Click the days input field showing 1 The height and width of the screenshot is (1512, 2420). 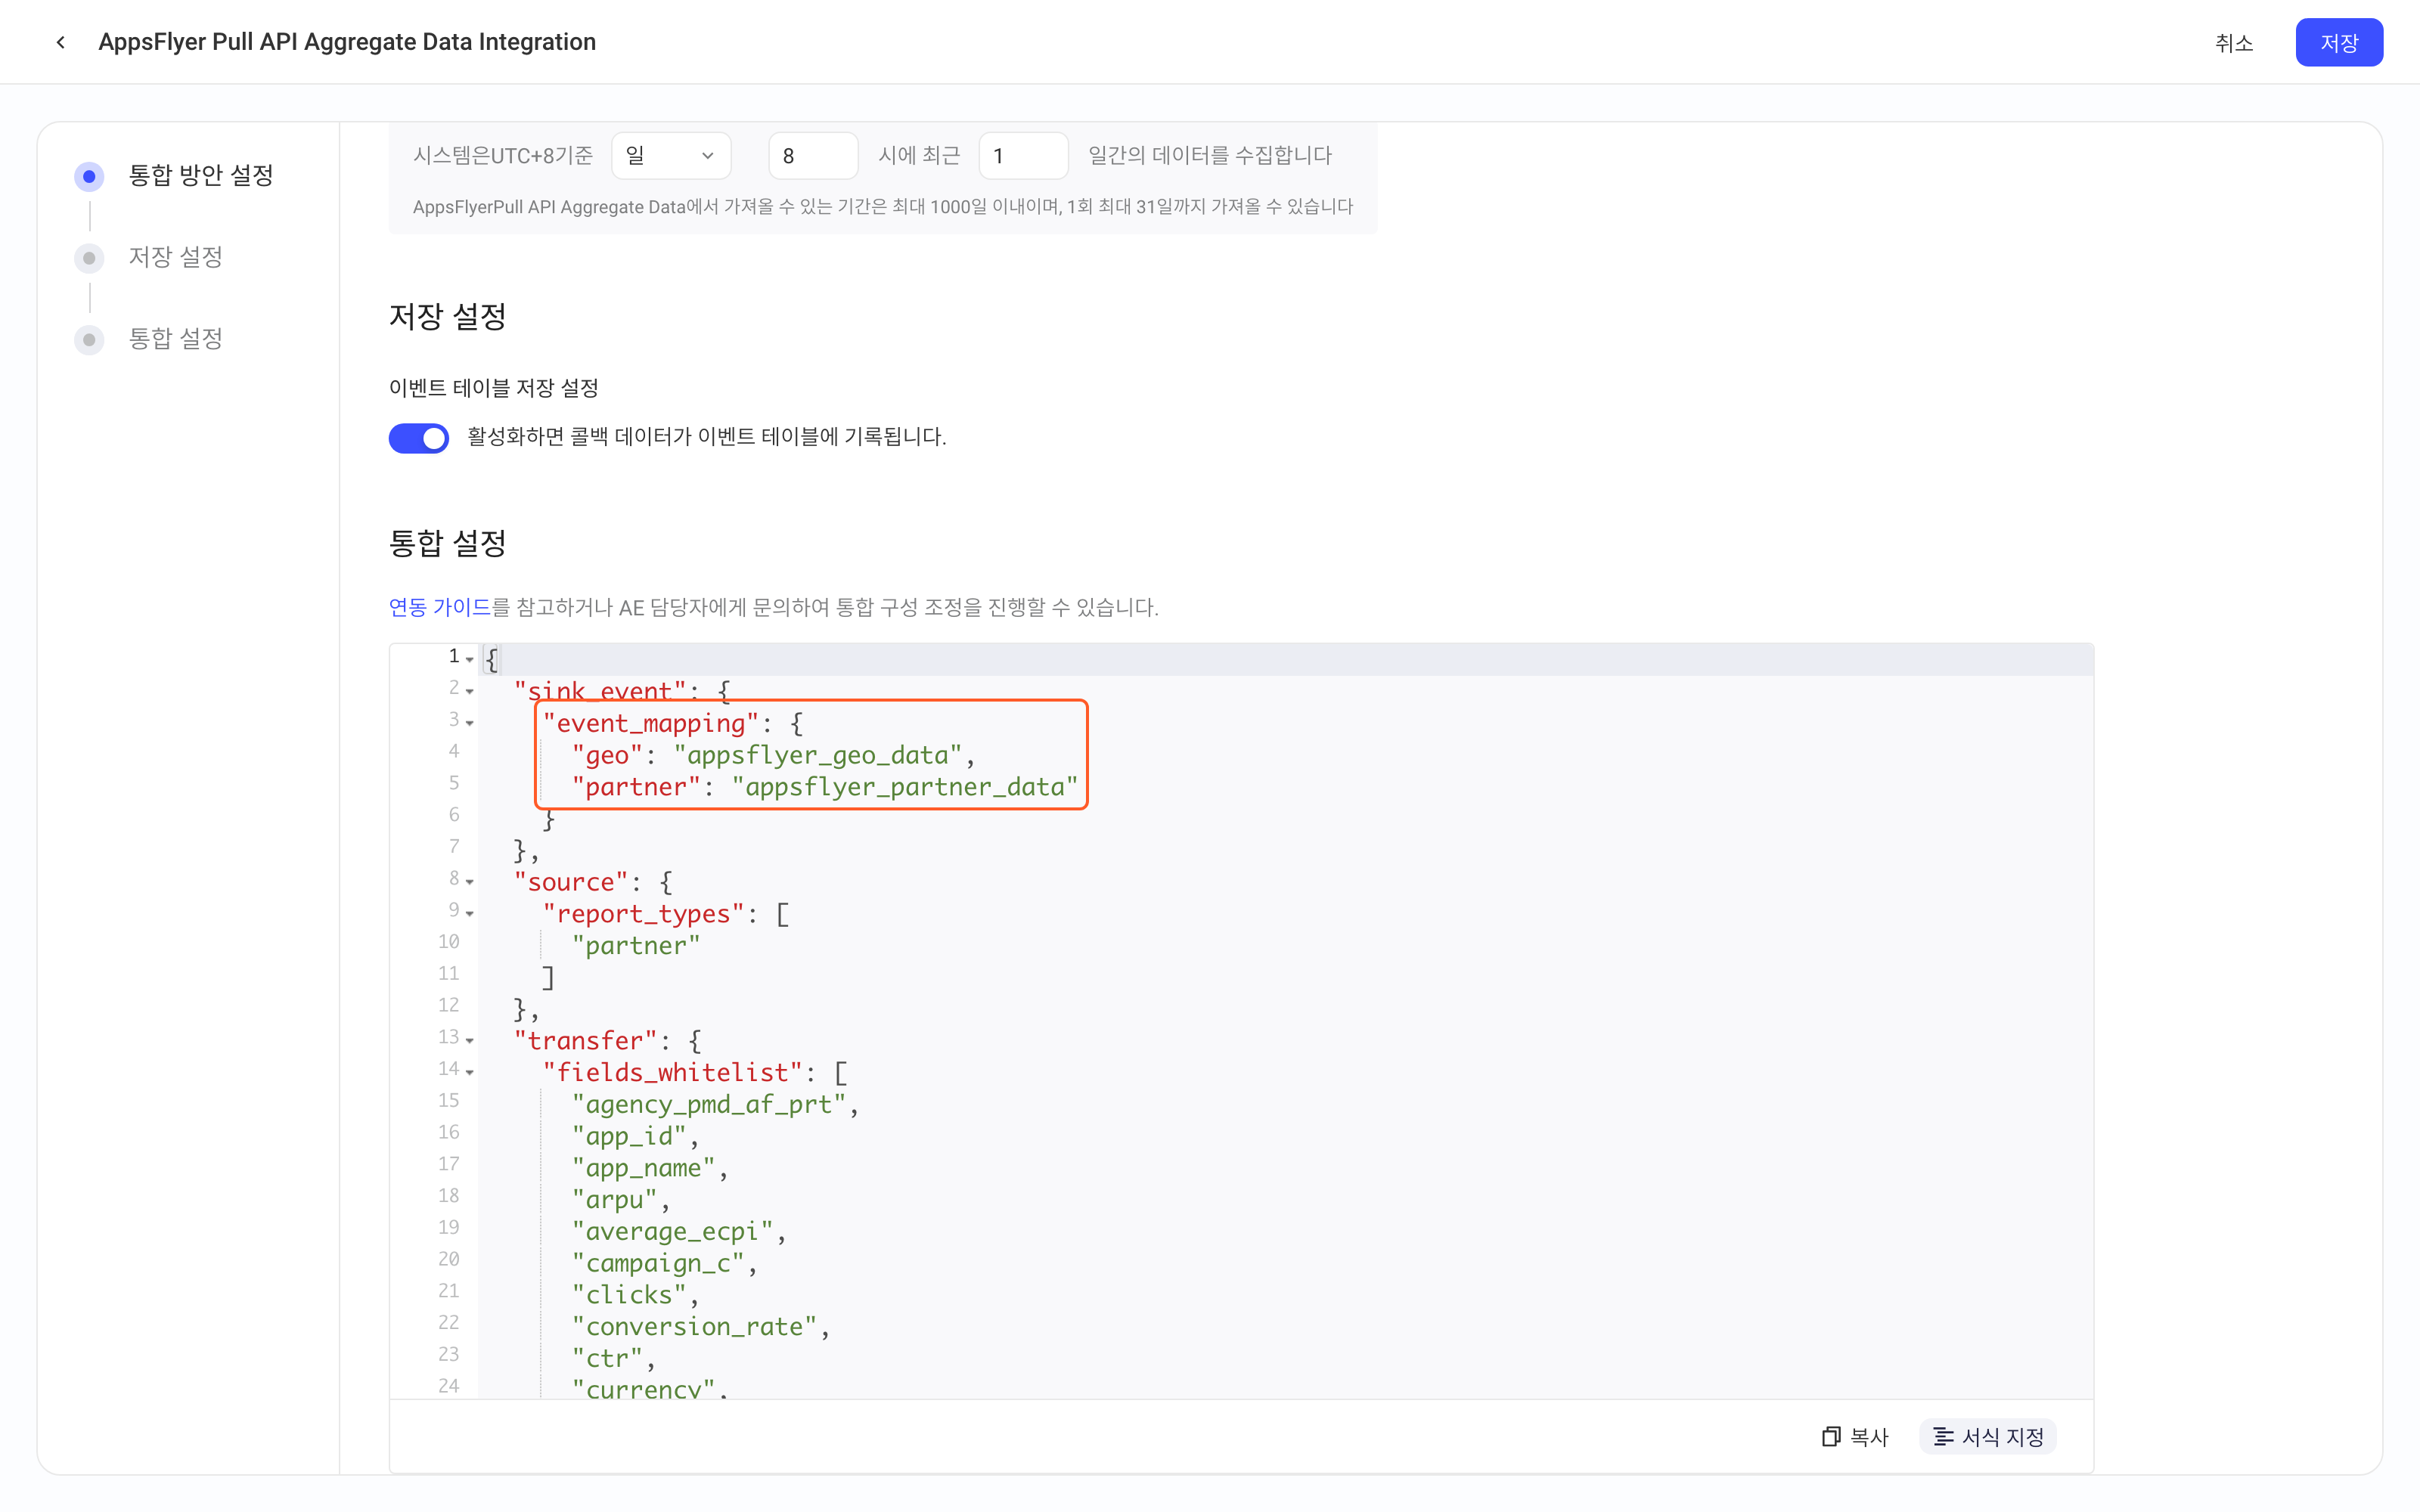[x=1023, y=155]
